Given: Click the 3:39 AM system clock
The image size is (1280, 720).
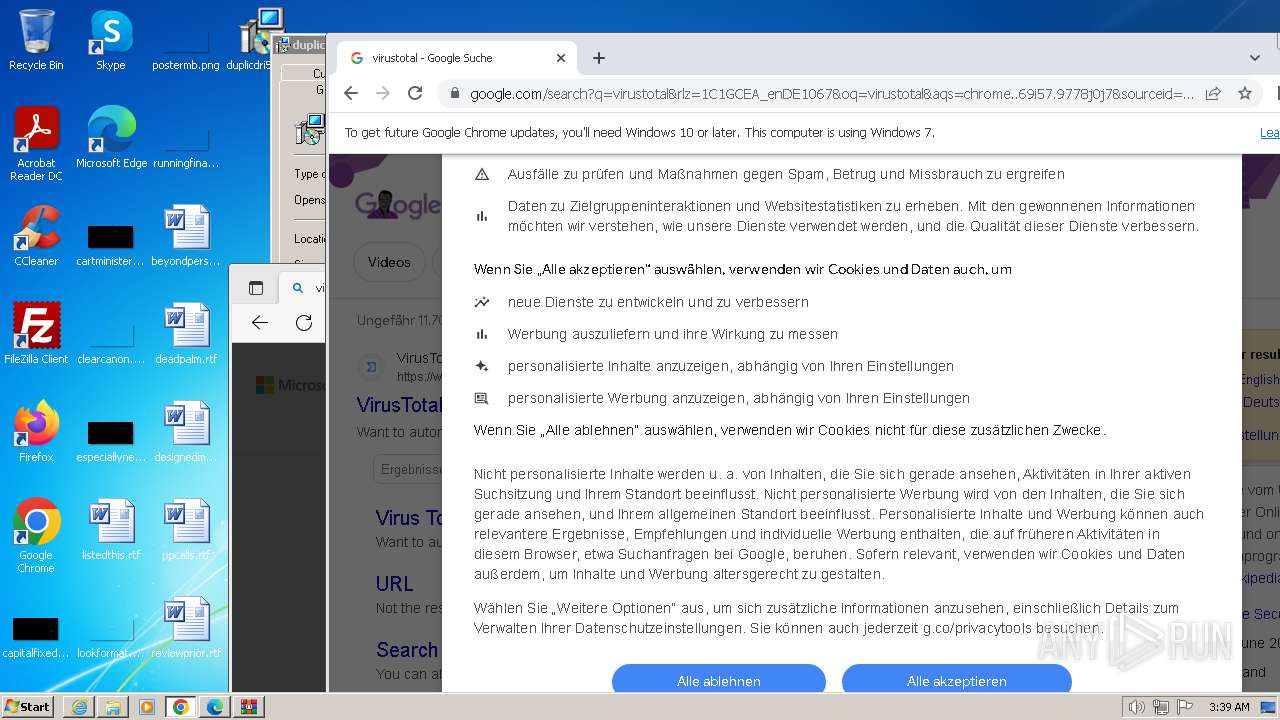Looking at the screenshot, I should coord(1229,707).
